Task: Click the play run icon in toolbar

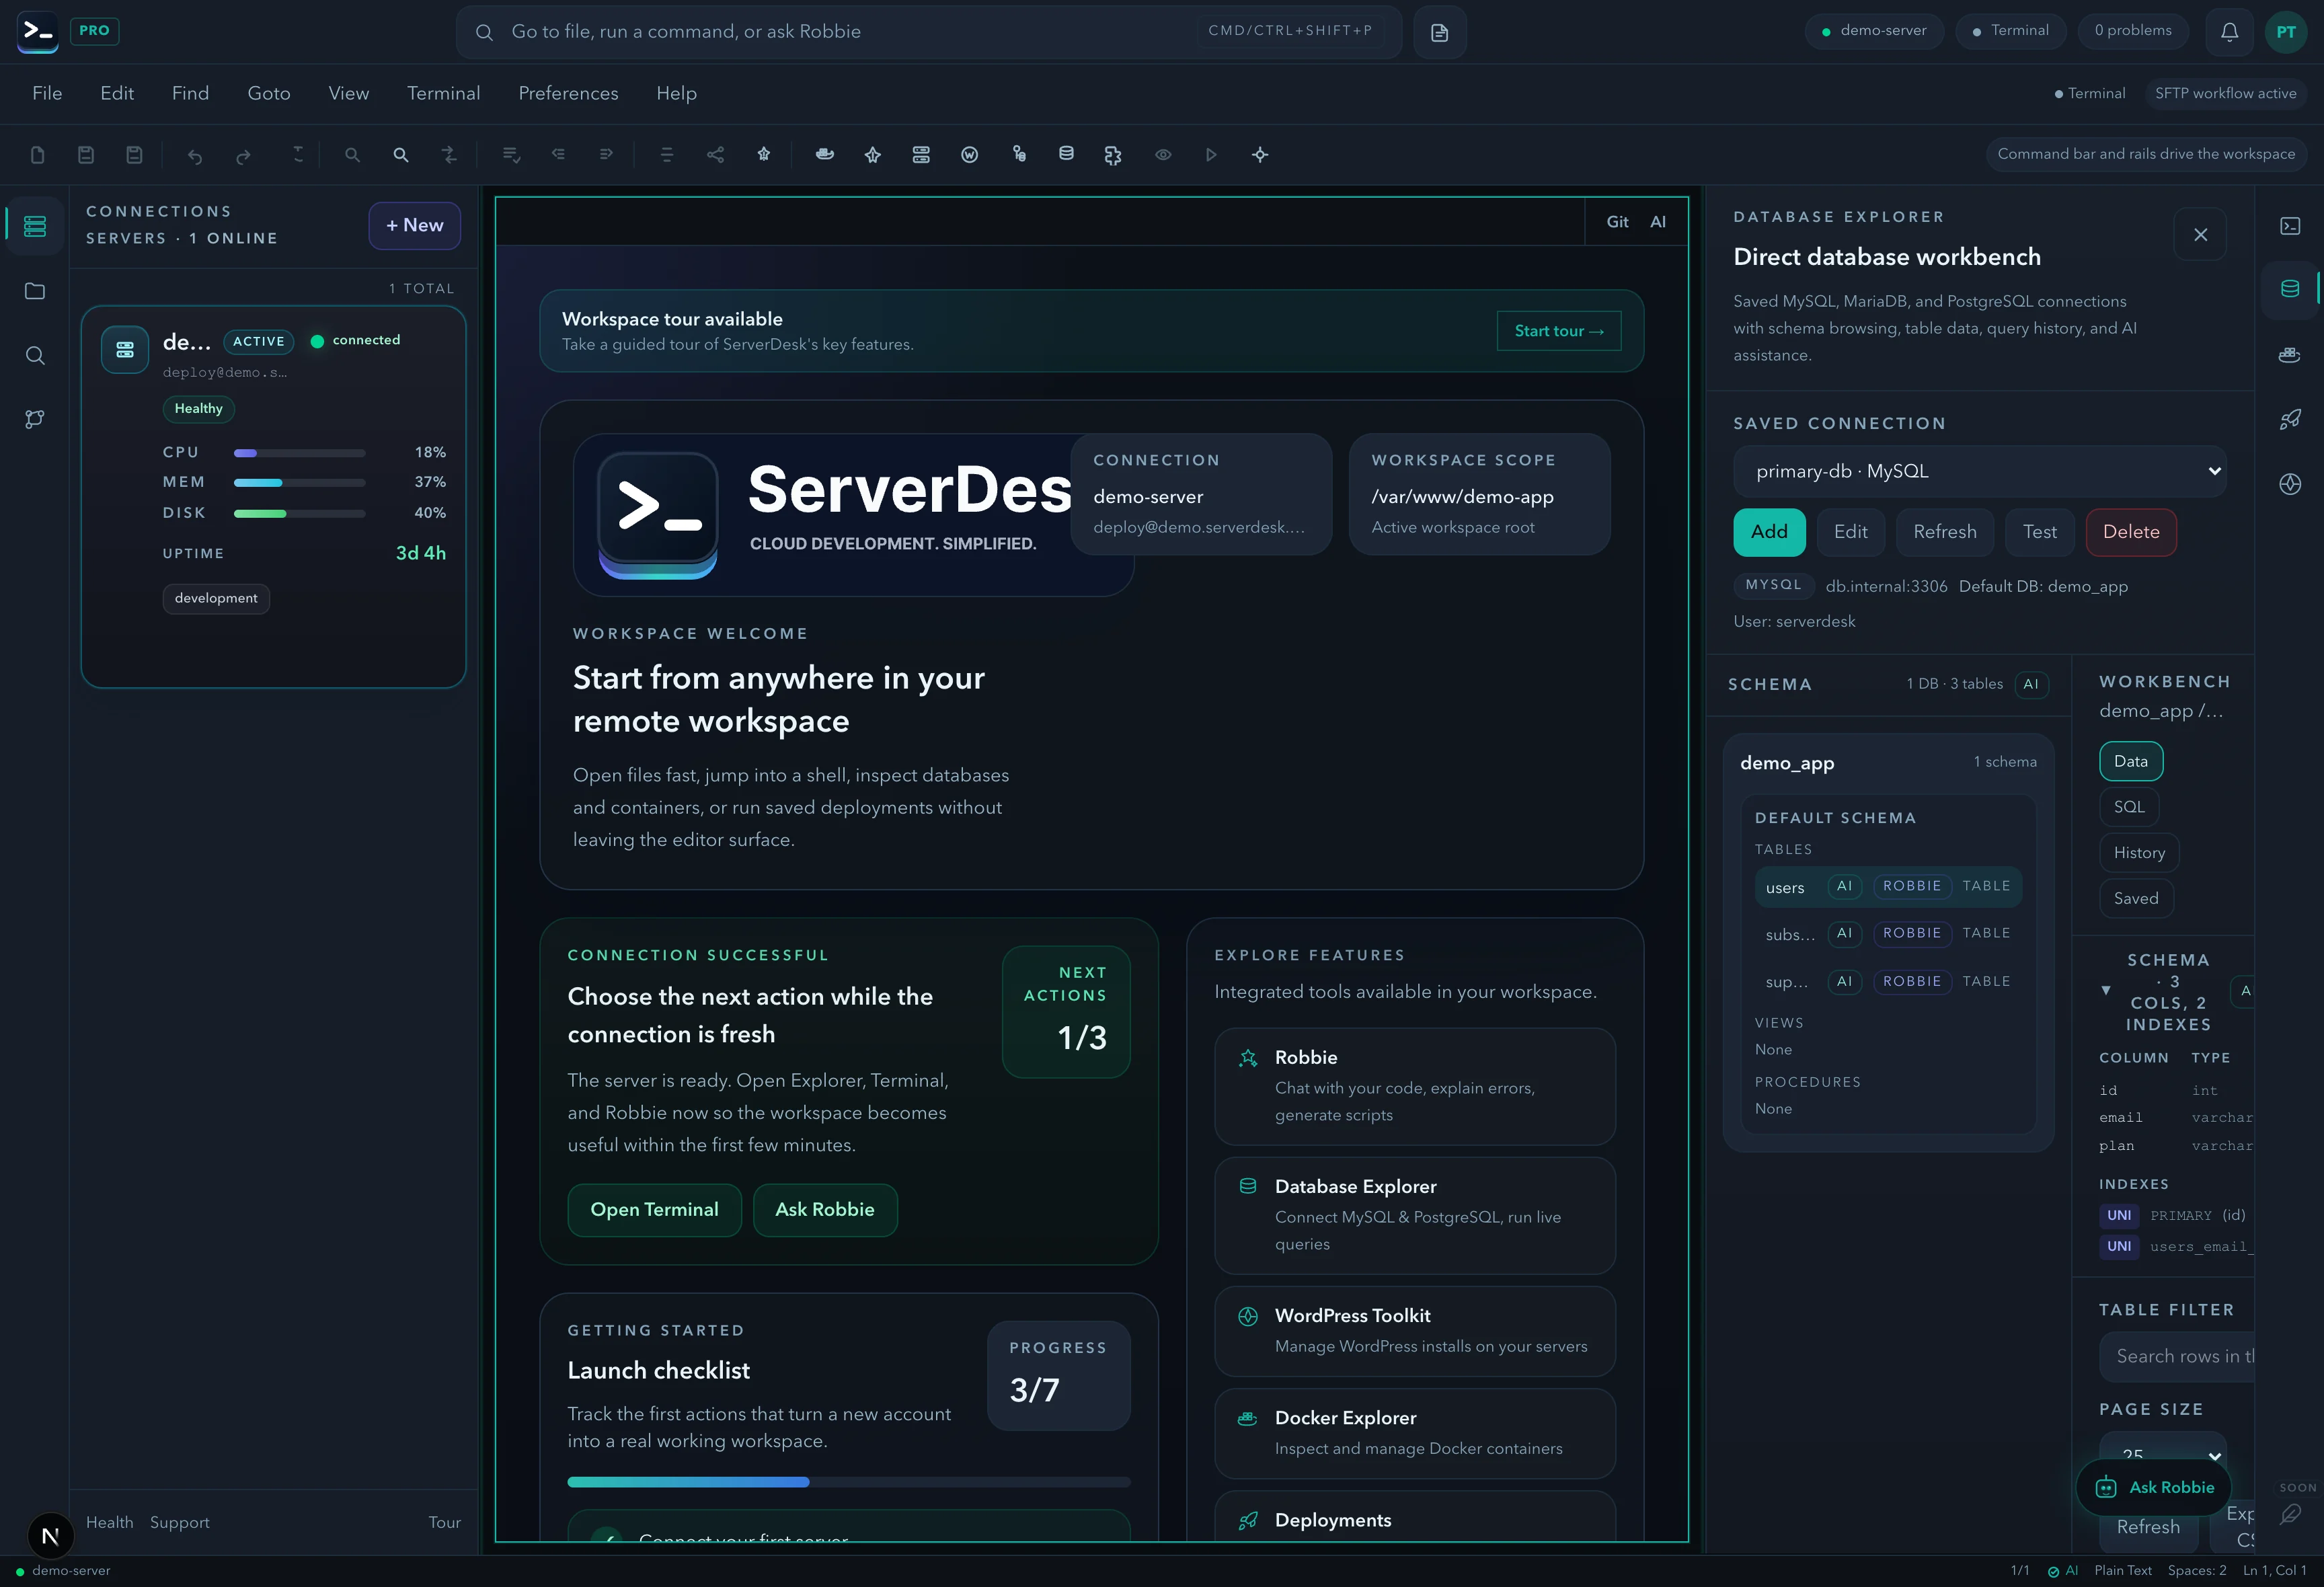Action: coord(1211,155)
